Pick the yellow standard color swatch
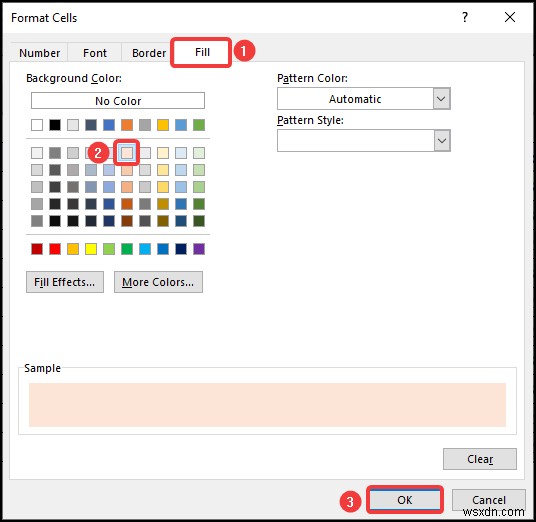Screen dimensions: 536x522 91,249
